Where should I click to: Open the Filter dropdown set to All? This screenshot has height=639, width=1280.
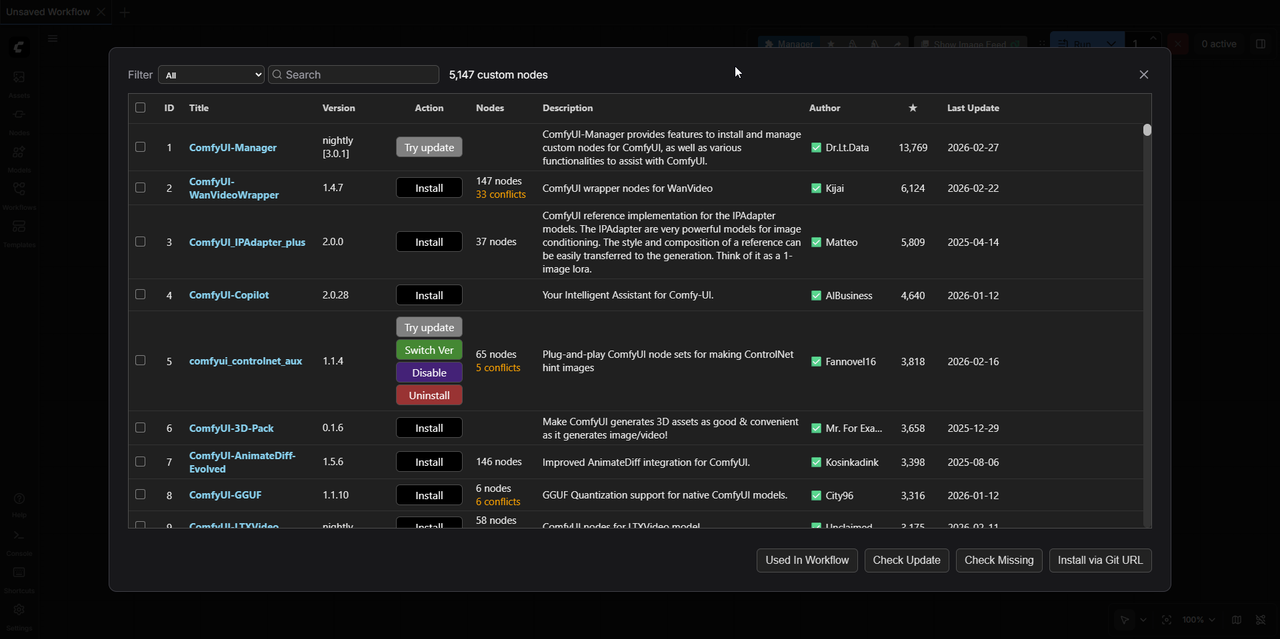pos(211,75)
